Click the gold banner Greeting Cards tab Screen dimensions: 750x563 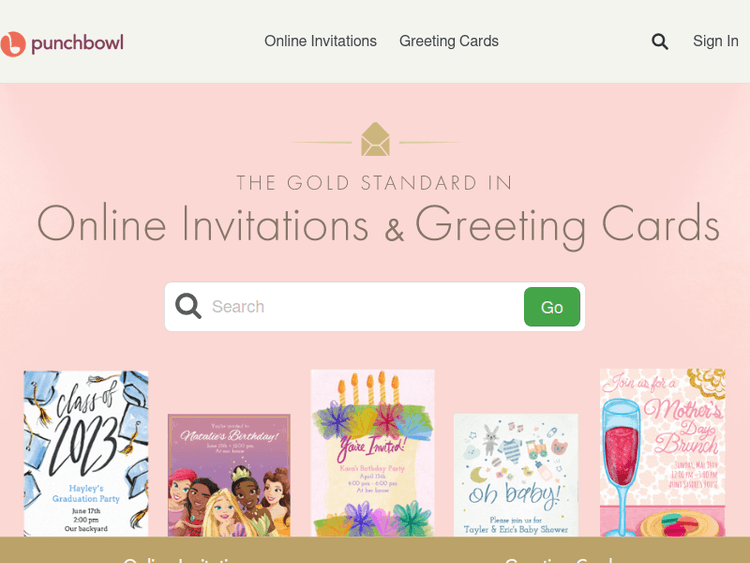tap(559, 558)
